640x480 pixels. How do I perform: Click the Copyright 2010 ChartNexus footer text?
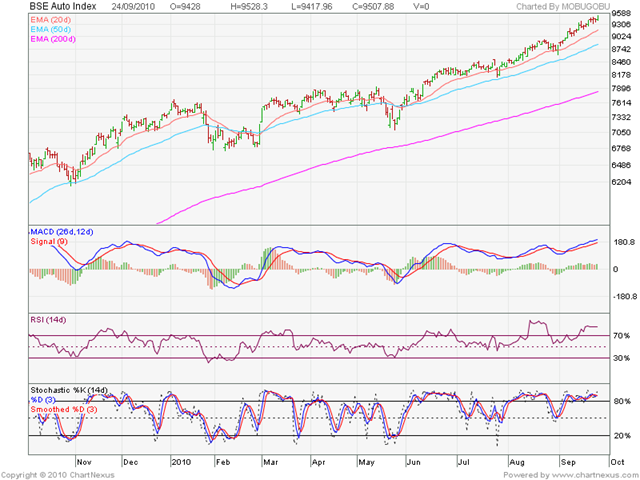(58, 475)
